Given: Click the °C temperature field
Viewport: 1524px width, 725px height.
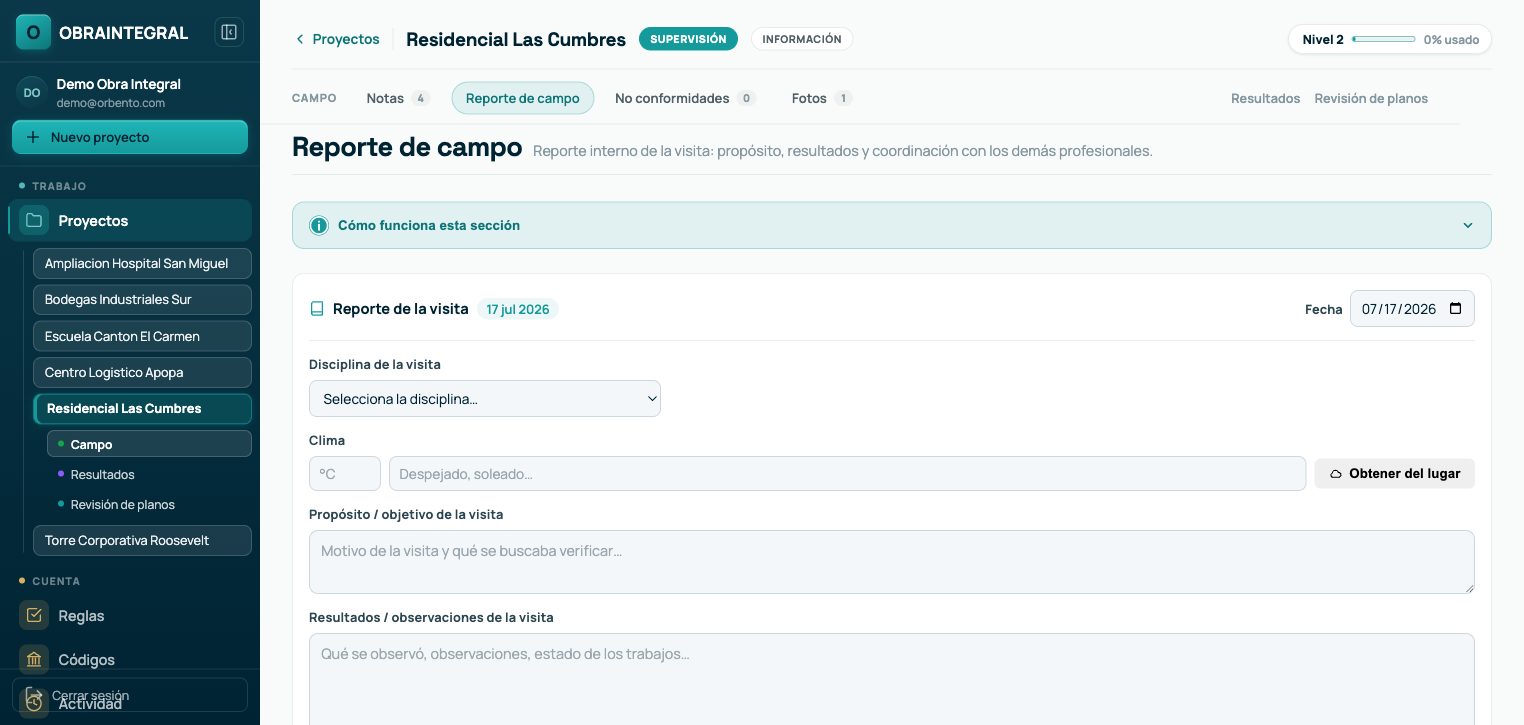Looking at the screenshot, I should point(345,473).
